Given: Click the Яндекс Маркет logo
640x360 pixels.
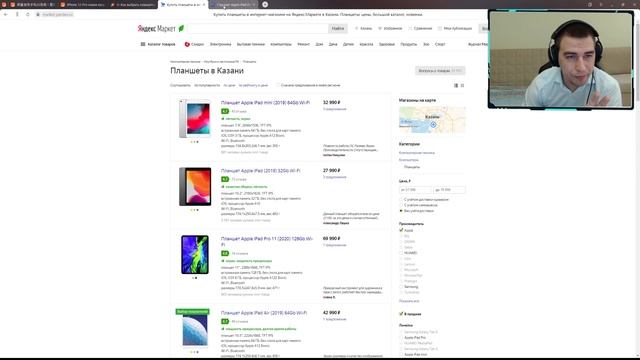Looking at the screenshot, I should (x=156, y=29).
